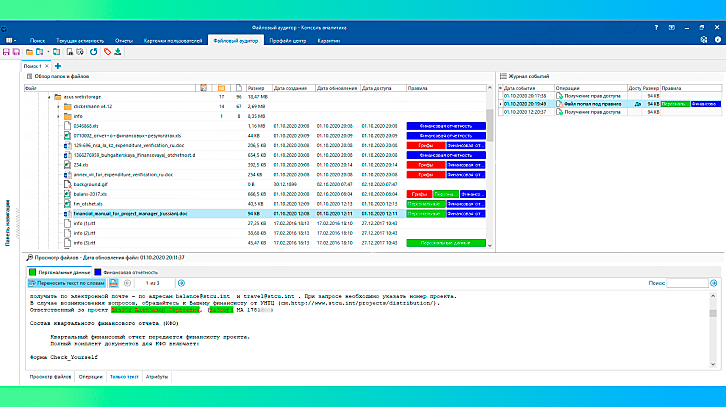Click the Refresh icon in toolbar
The width and height of the screenshot is (726, 407).
click(93, 51)
